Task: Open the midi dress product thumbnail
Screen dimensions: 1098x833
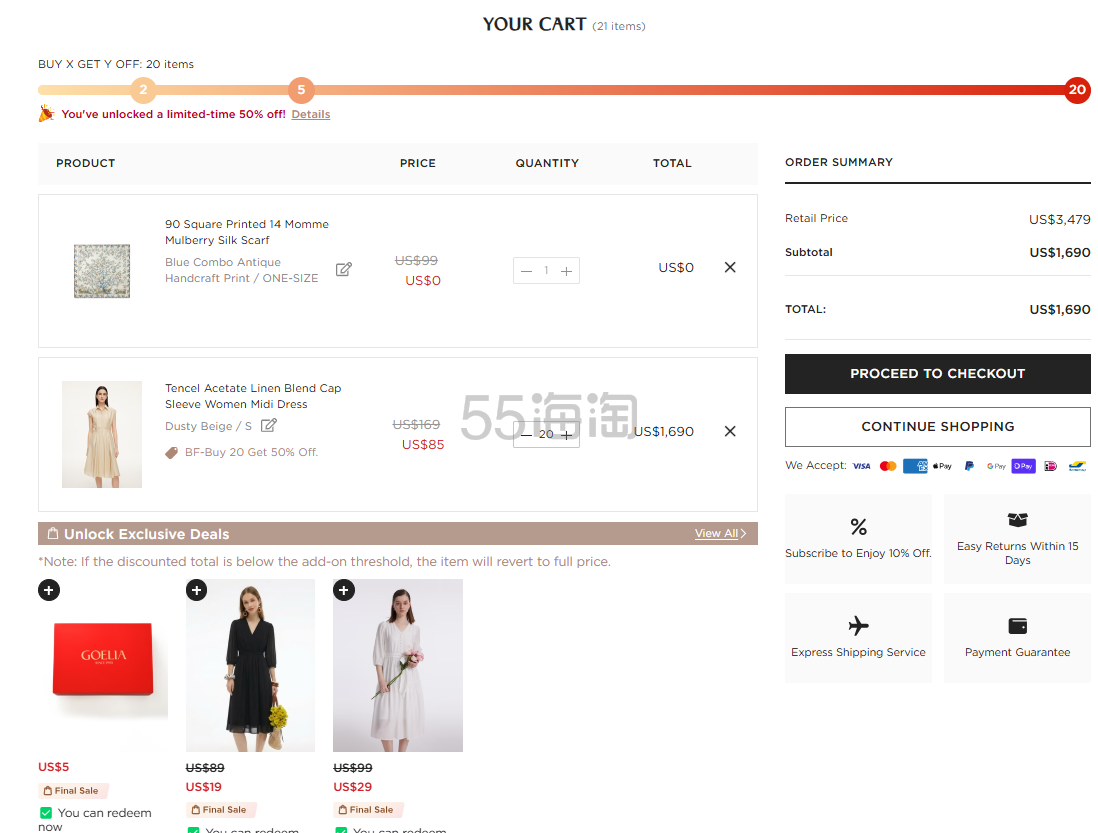Action: click(102, 434)
